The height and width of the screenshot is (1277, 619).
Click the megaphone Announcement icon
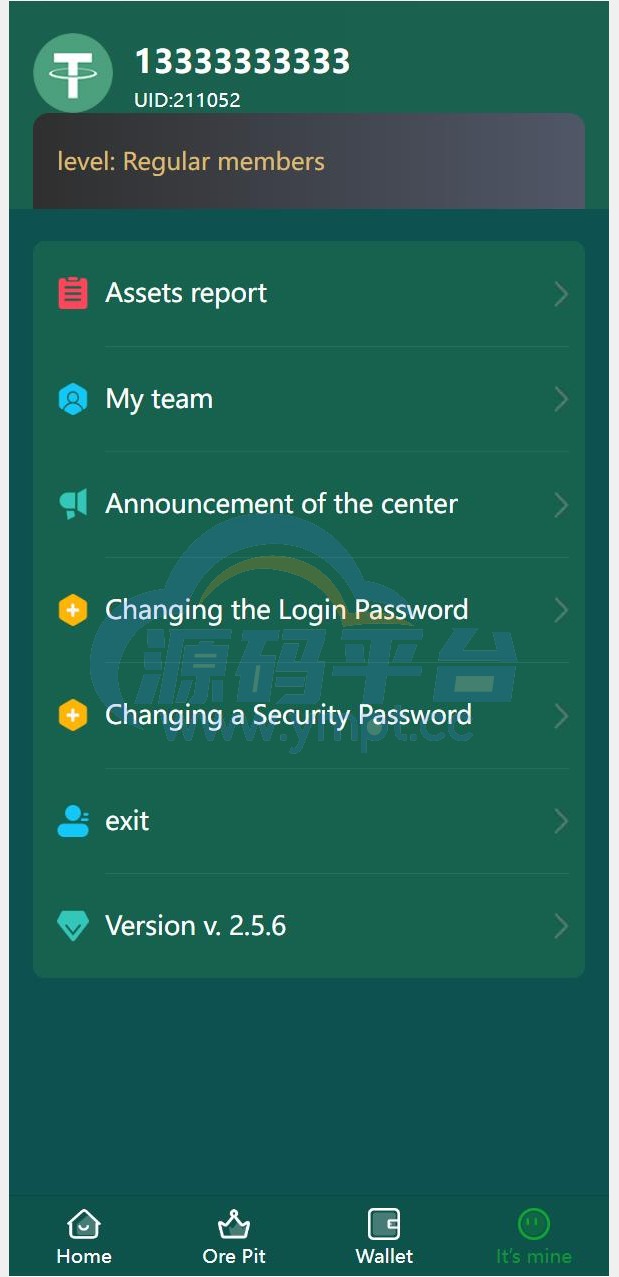coord(73,504)
